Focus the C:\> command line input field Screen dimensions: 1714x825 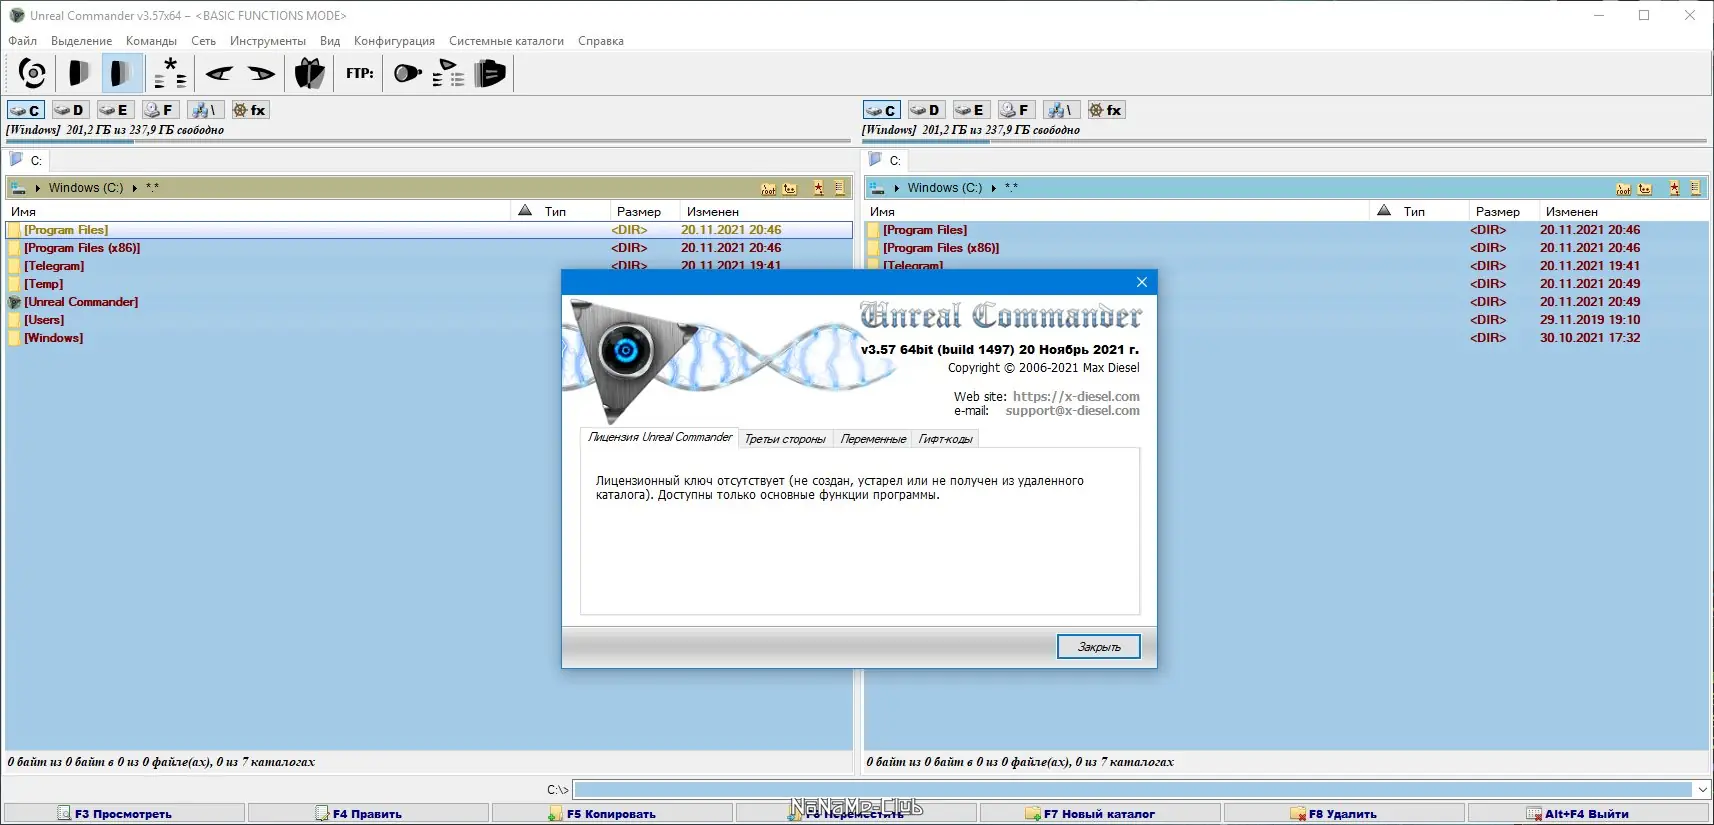click(x=1133, y=790)
